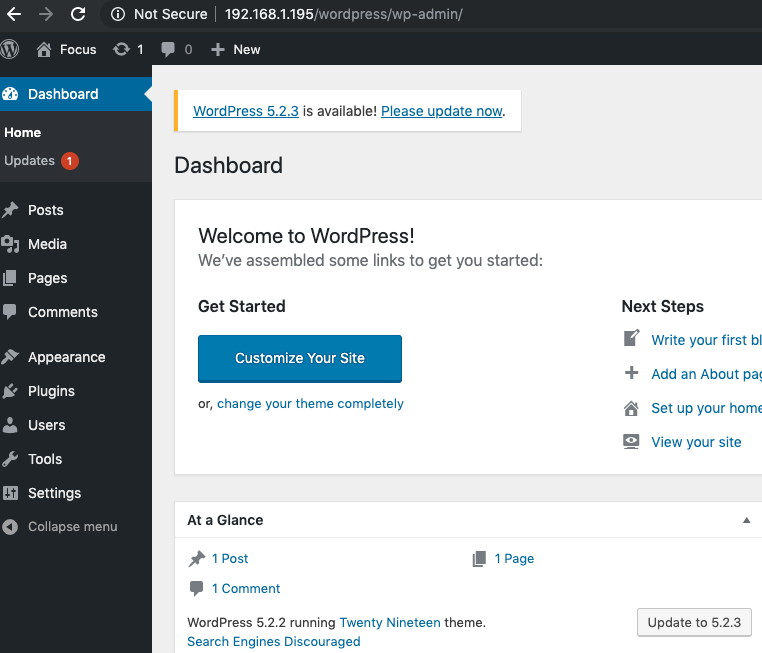Click the house icon beside Set up your home
The height and width of the screenshot is (653, 762).
631,408
